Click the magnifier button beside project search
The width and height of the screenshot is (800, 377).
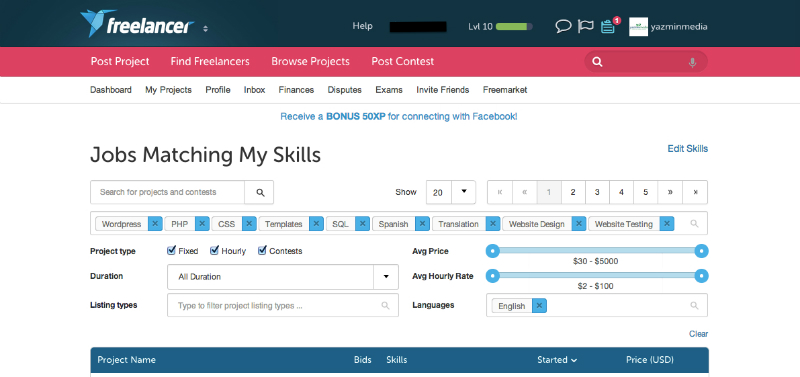(x=260, y=192)
